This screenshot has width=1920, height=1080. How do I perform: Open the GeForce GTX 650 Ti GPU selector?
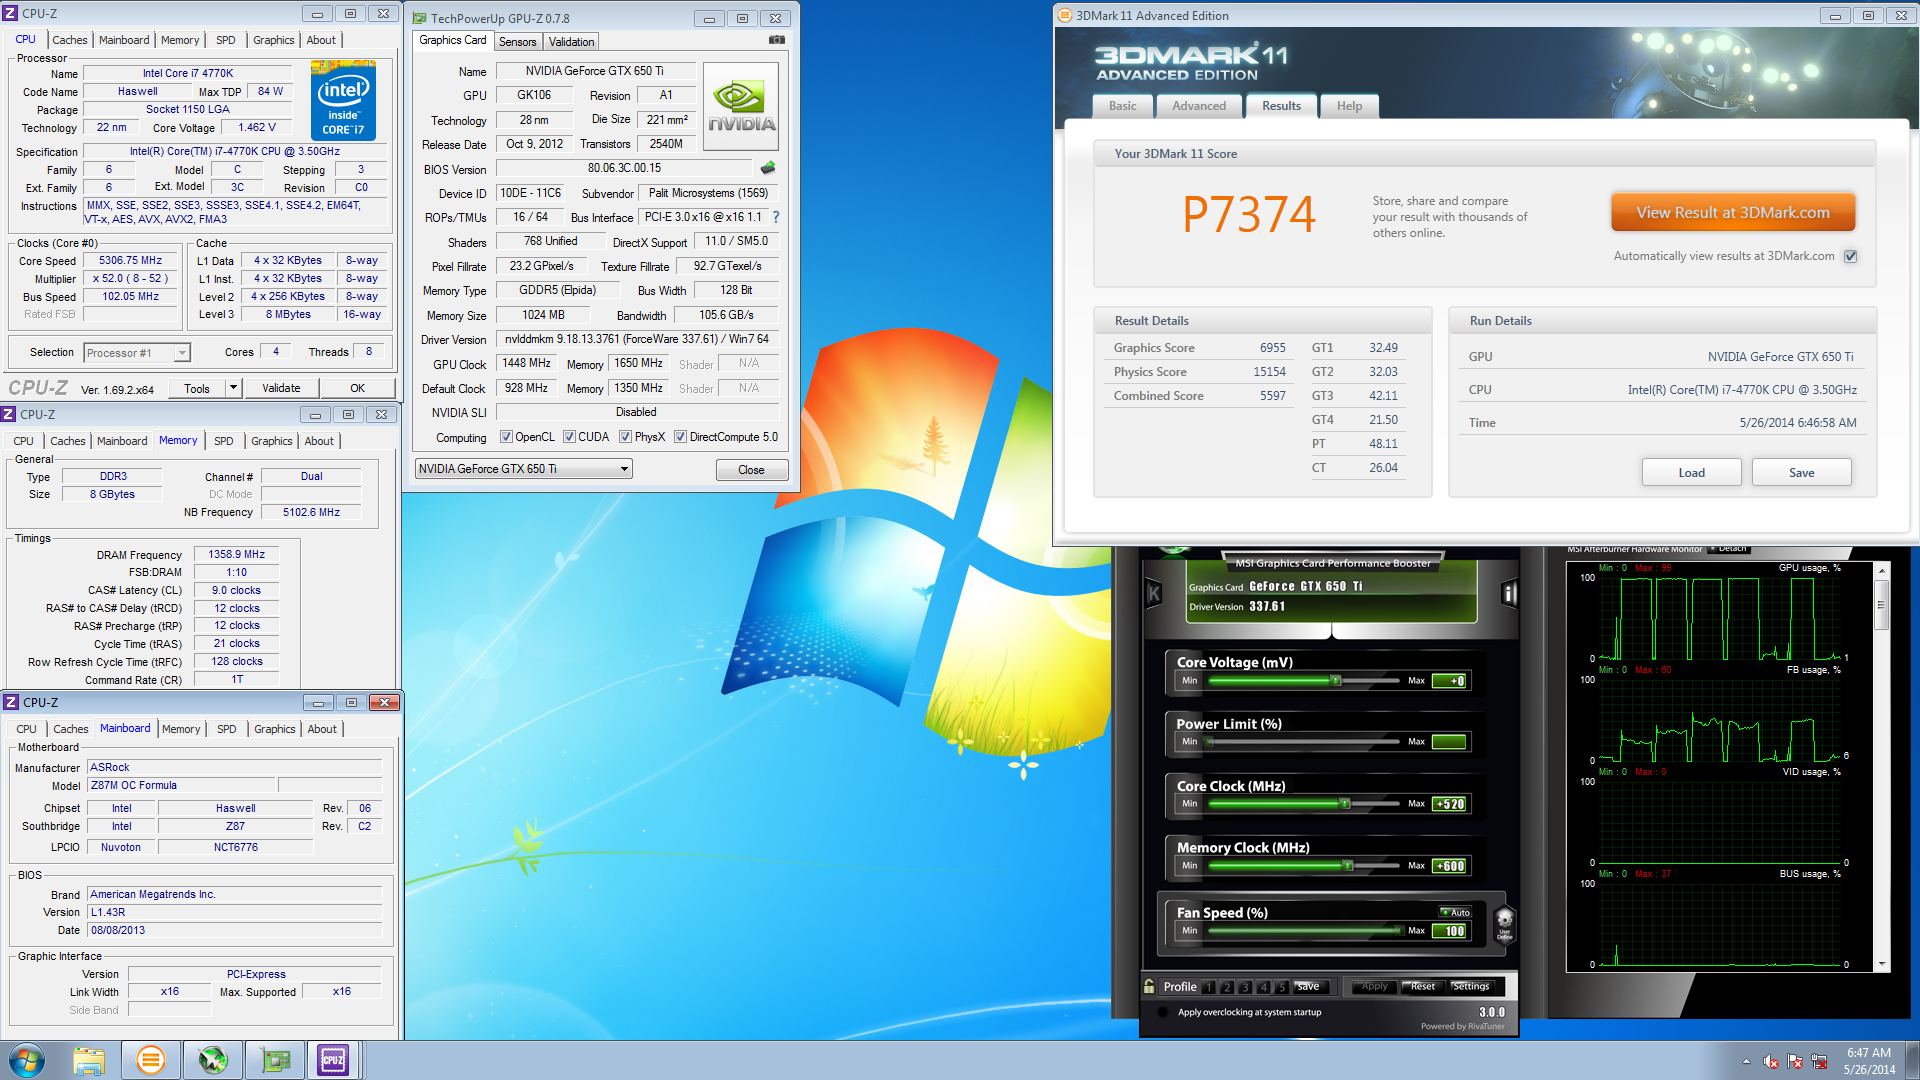pos(523,469)
